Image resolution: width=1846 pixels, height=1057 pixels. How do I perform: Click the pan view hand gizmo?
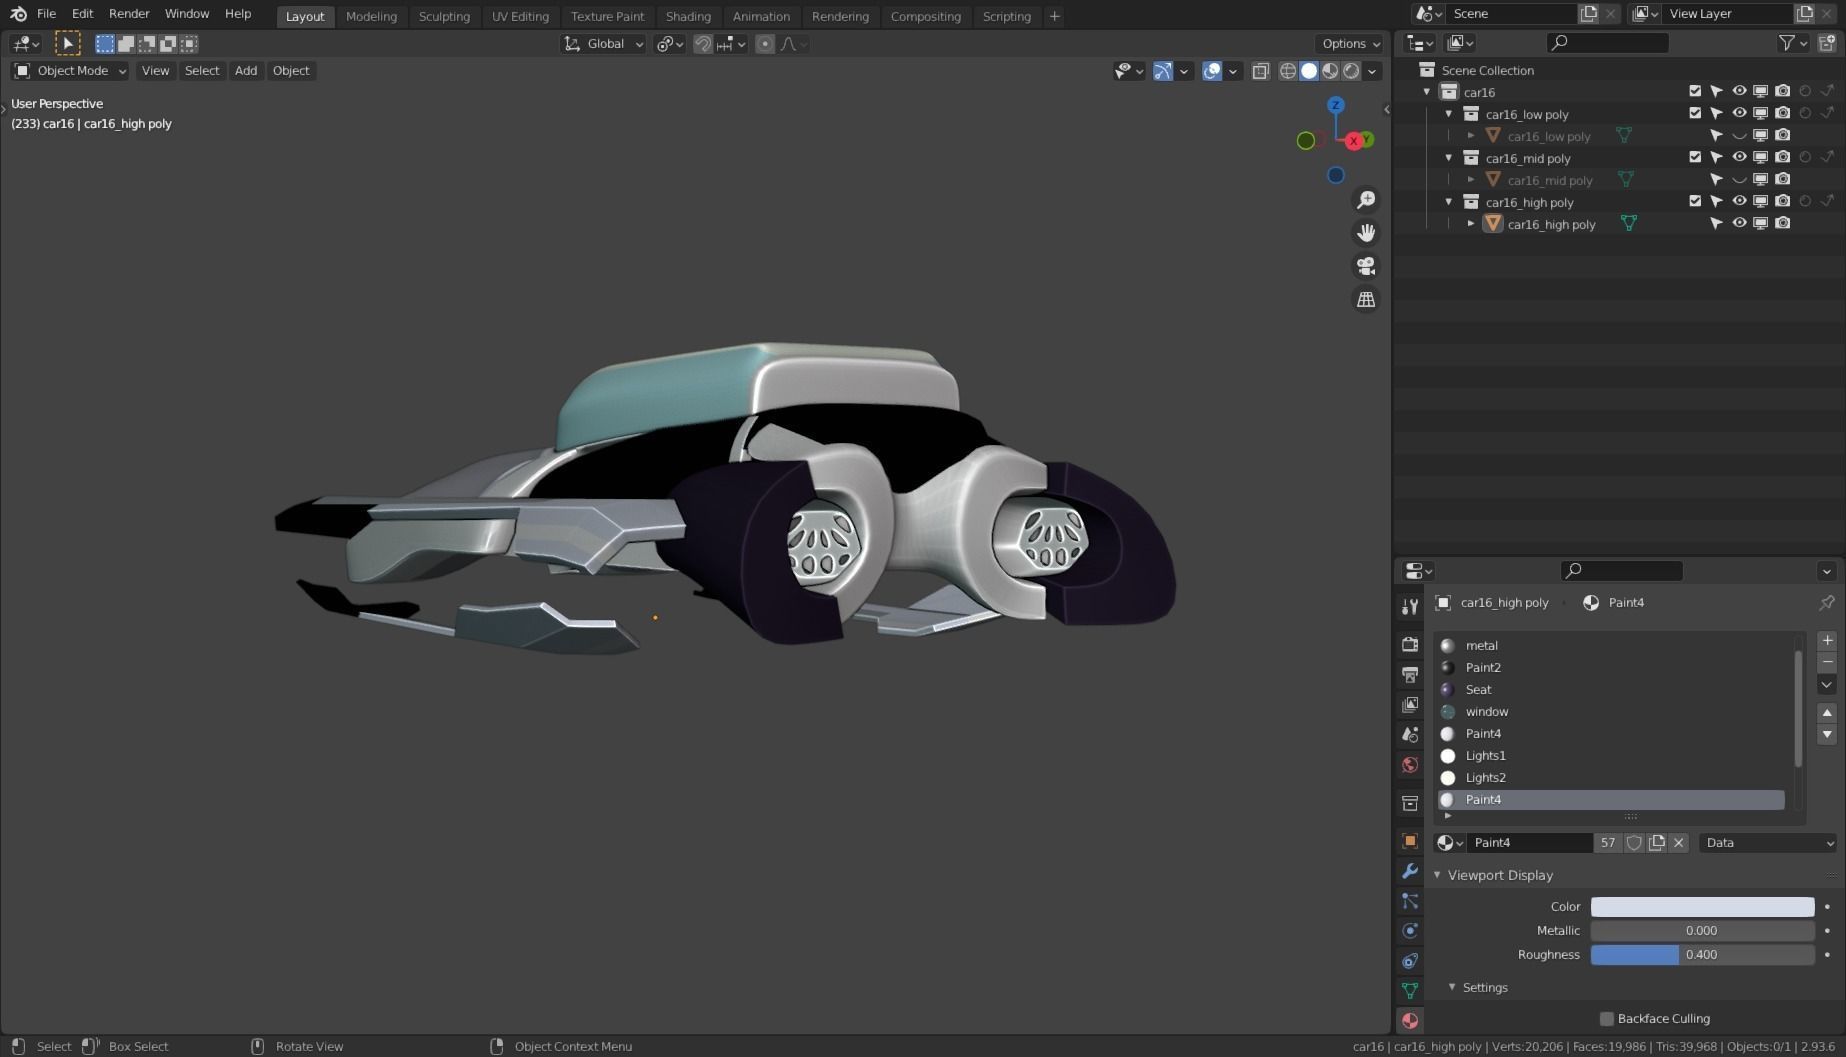point(1365,233)
